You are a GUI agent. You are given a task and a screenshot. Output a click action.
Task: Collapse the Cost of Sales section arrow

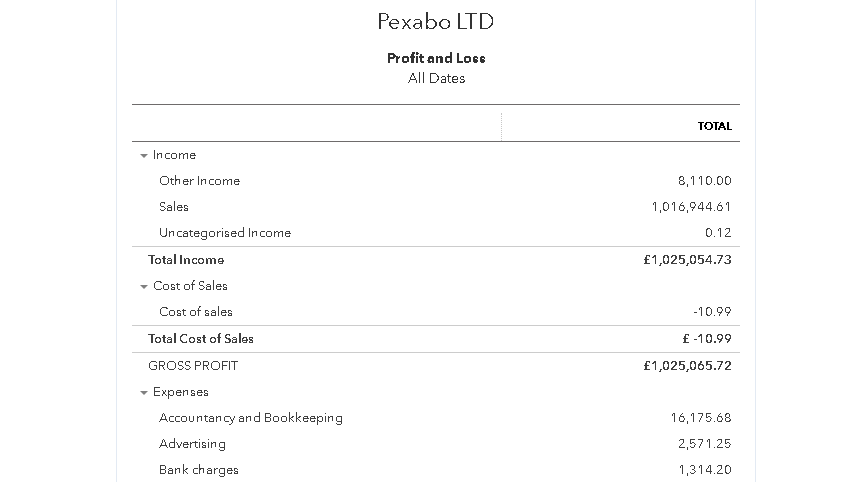(144, 287)
